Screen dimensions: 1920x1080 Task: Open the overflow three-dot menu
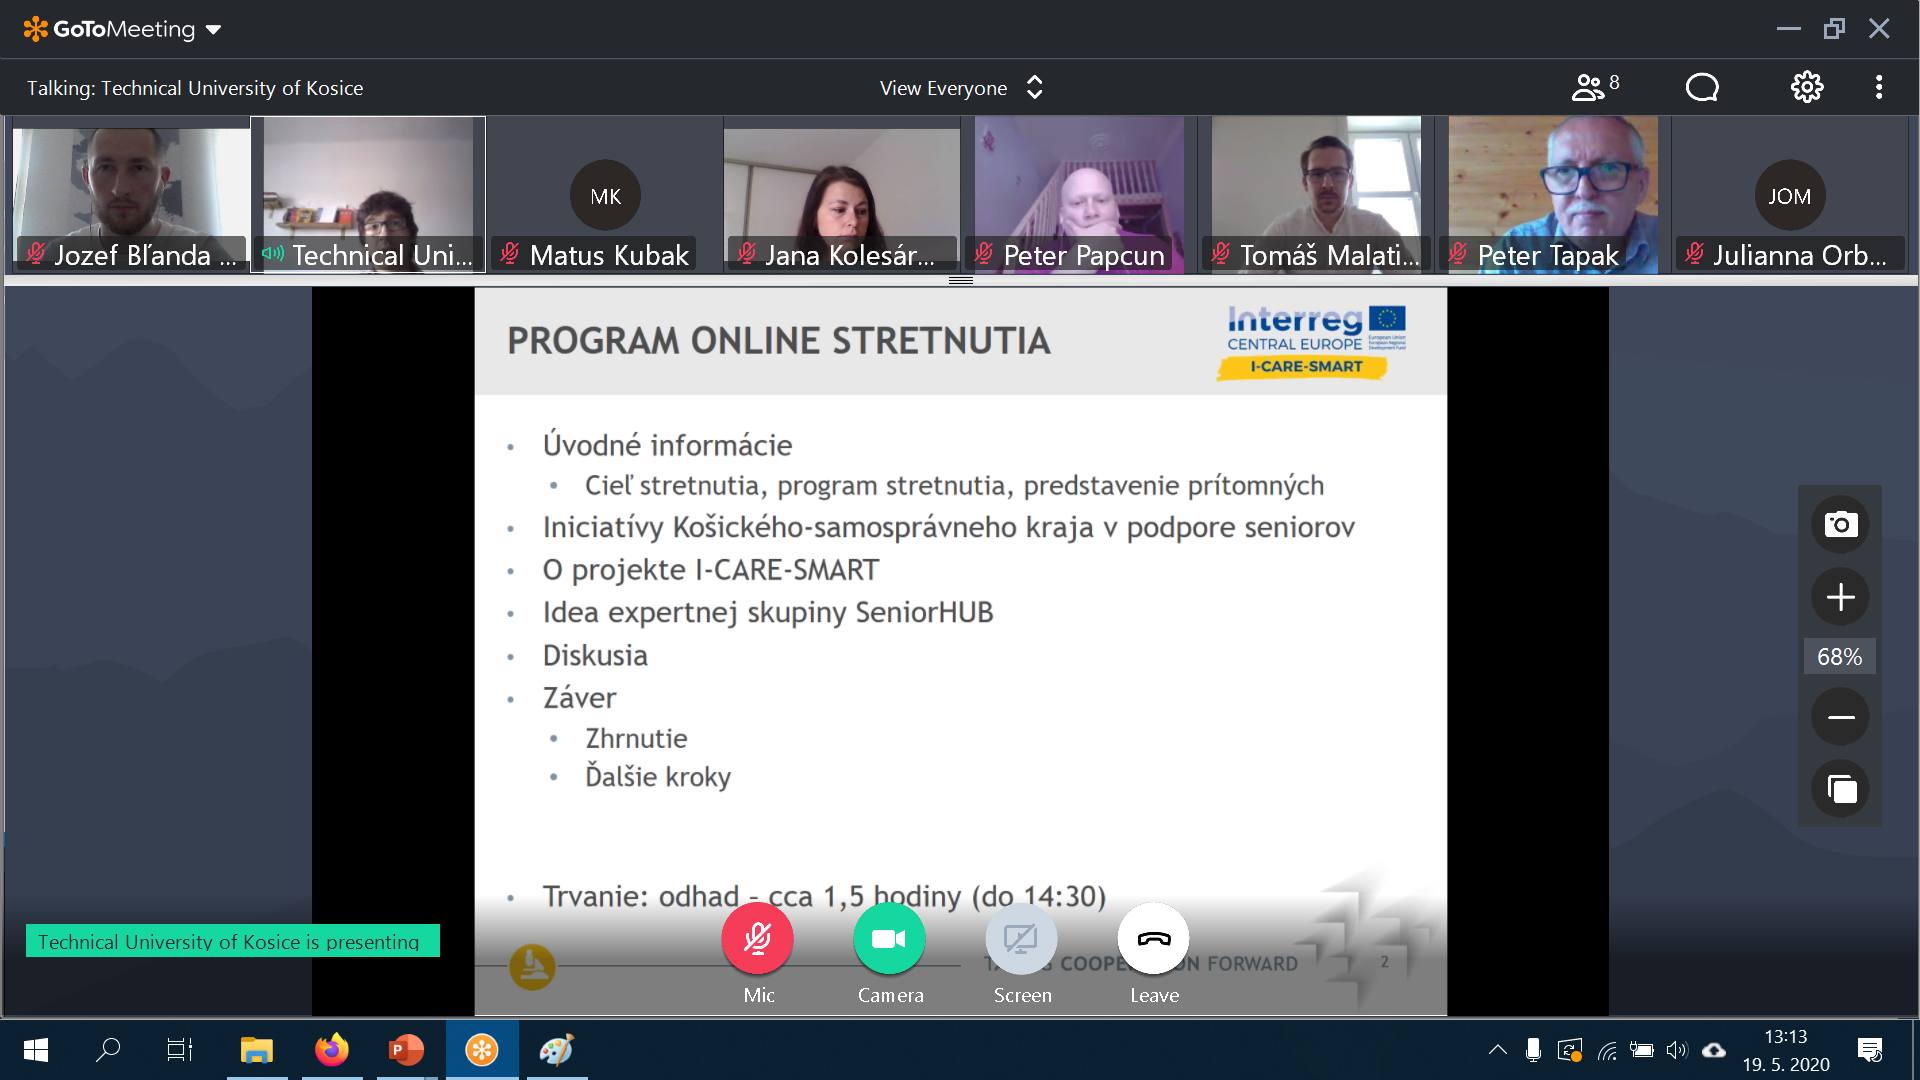click(x=1879, y=87)
